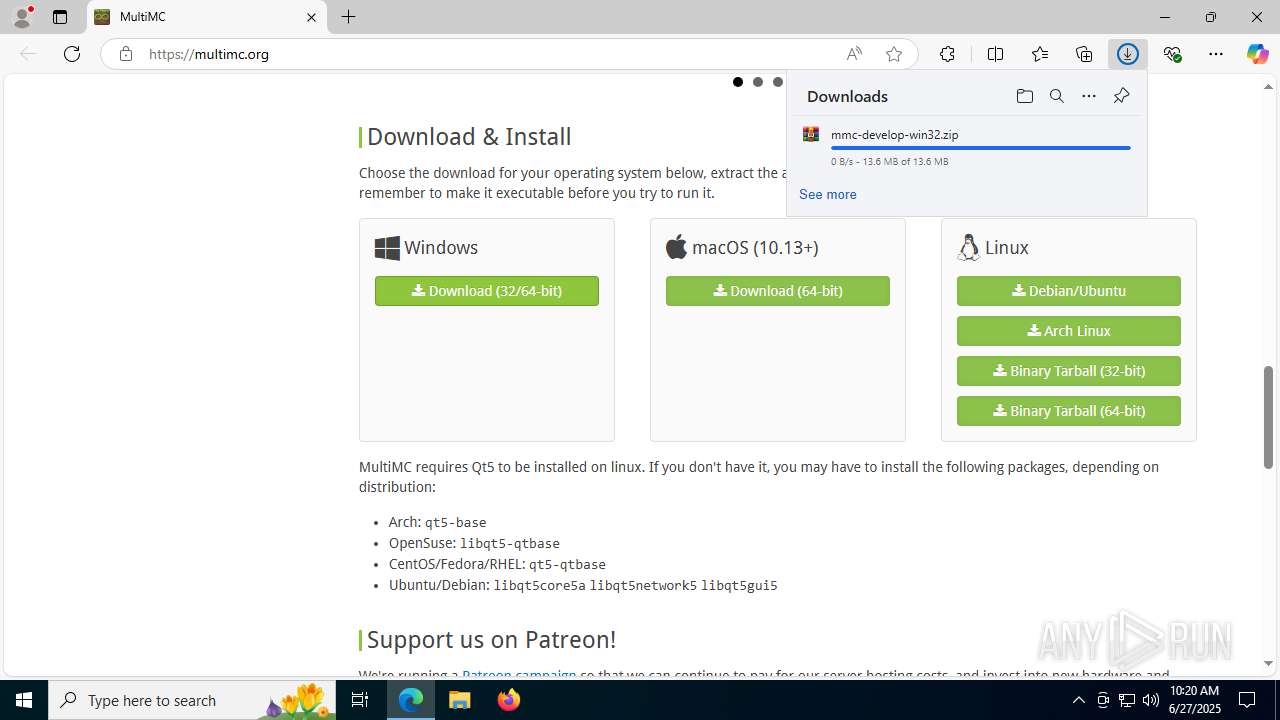The width and height of the screenshot is (1280, 720).
Task: Select the MultiMC browser tab
Action: 207,17
